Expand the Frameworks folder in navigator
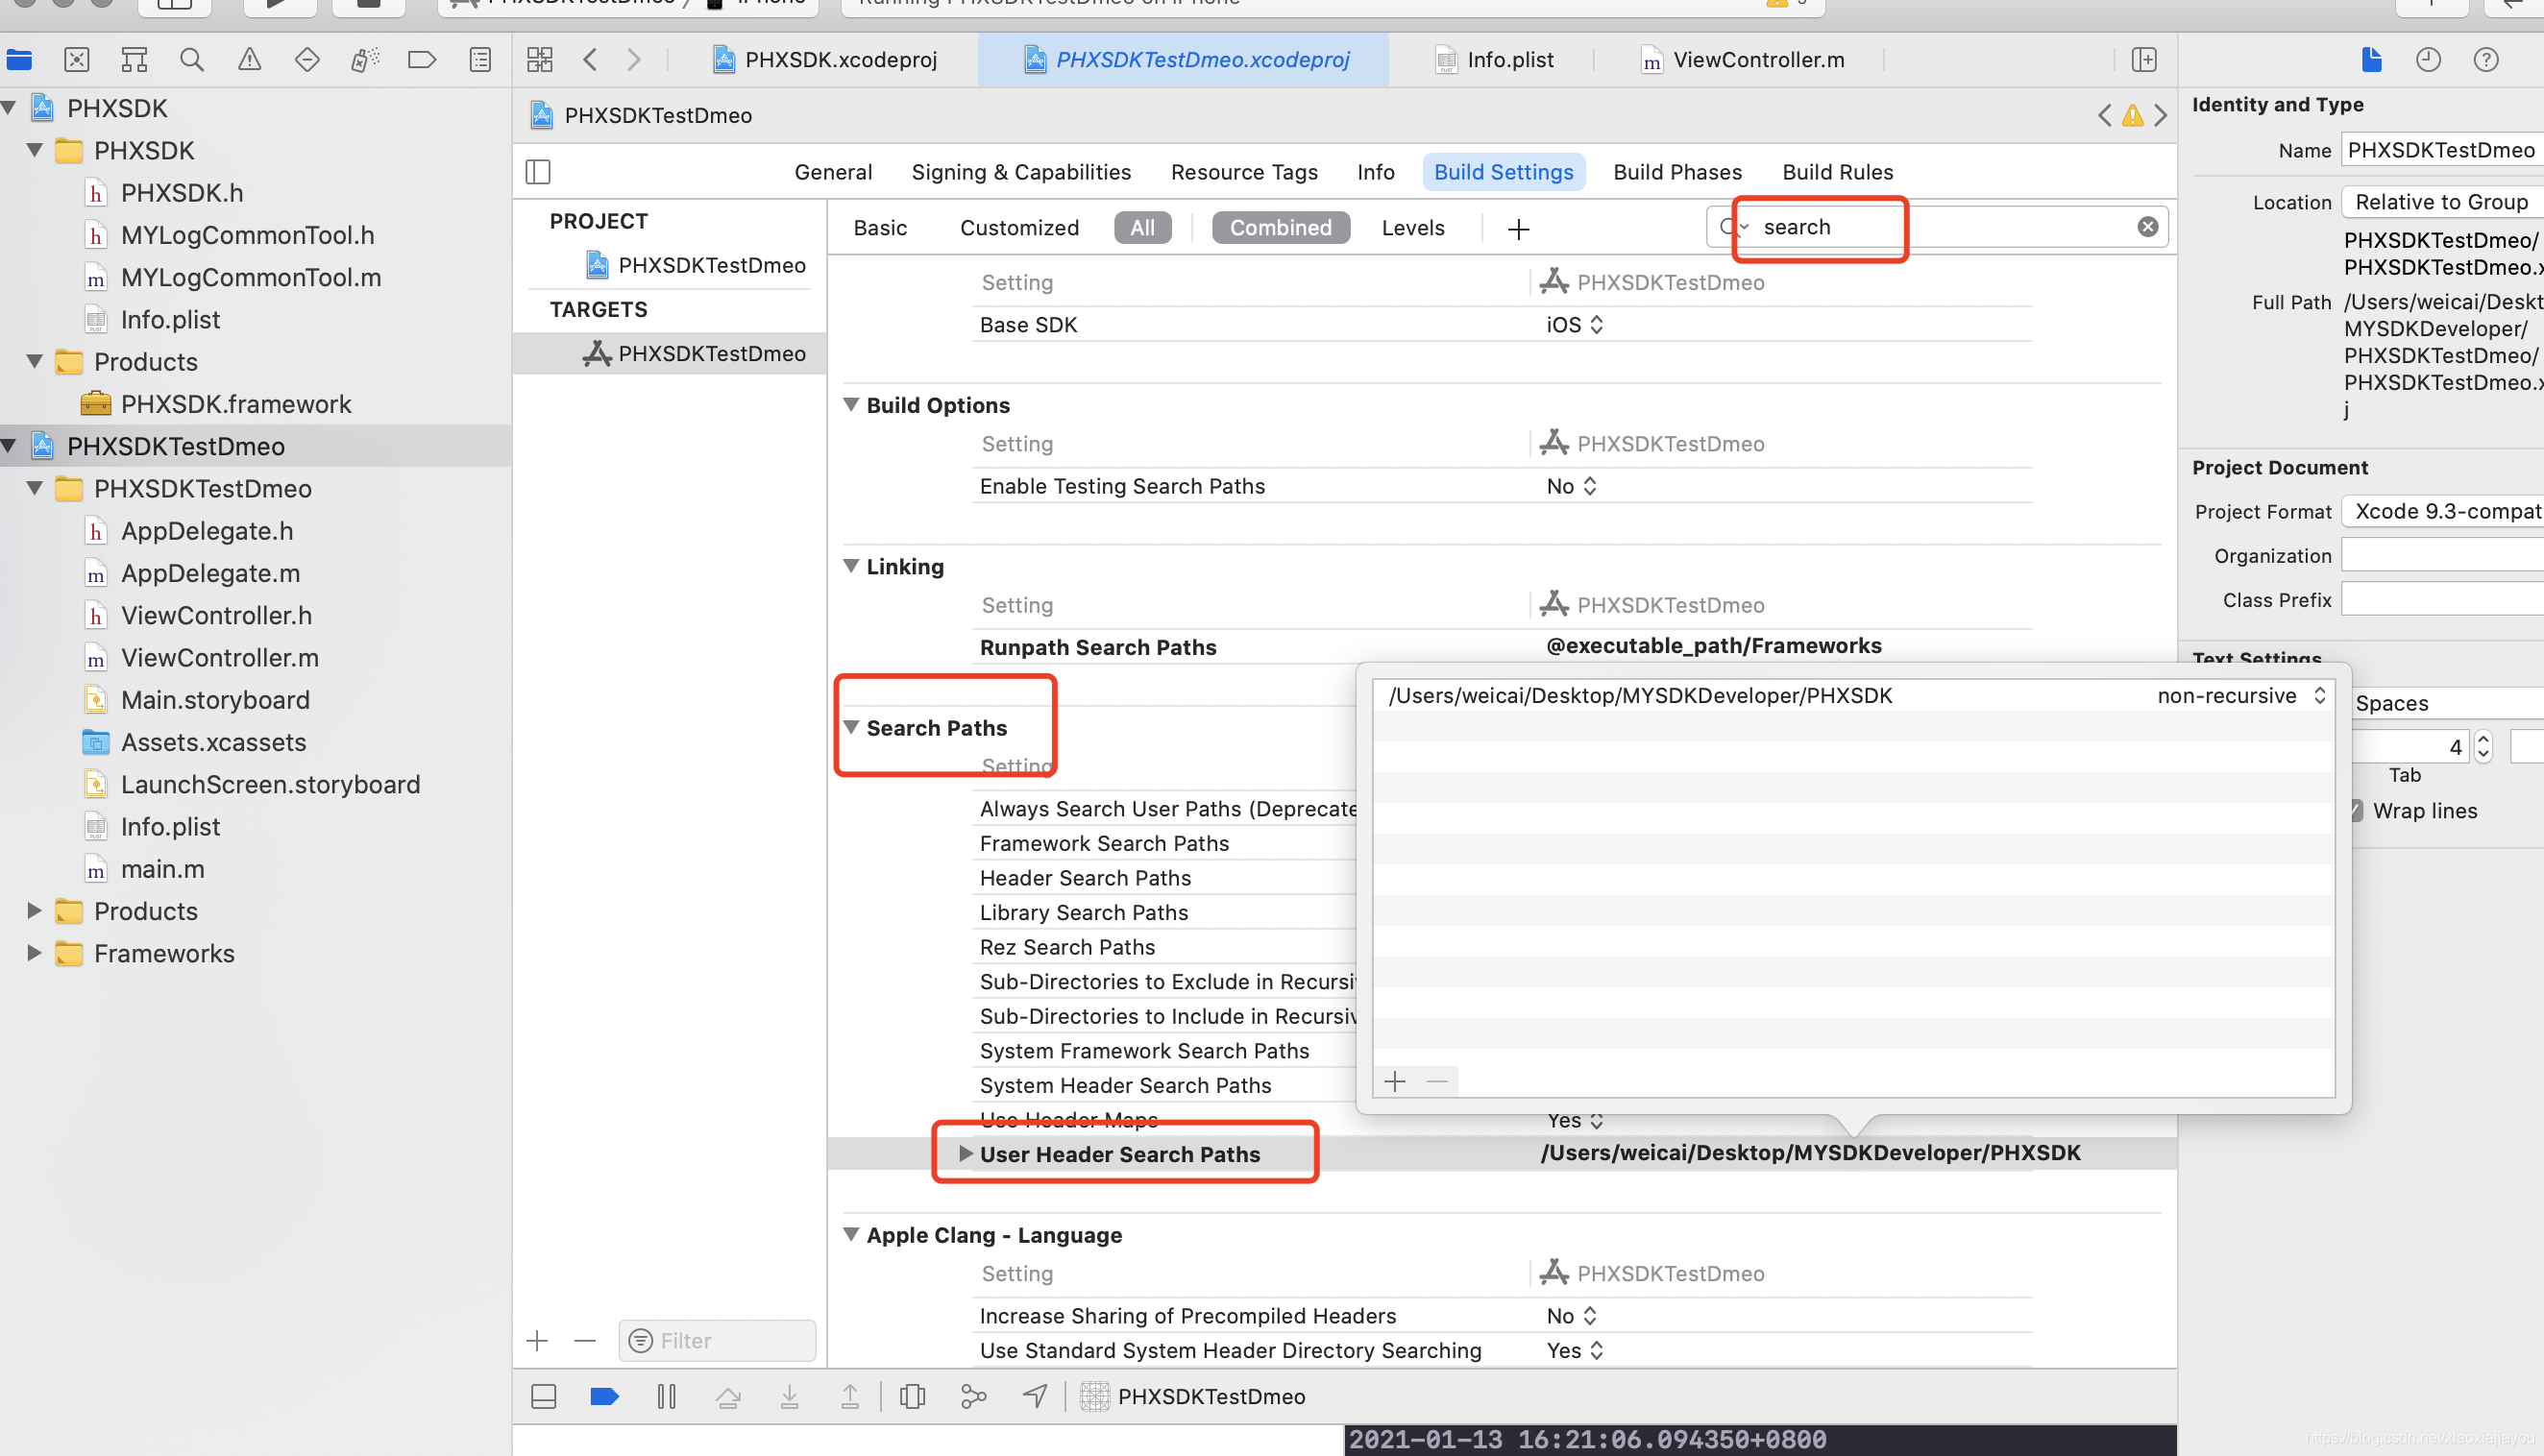Screen dimensions: 2544x1456 tap(35, 953)
